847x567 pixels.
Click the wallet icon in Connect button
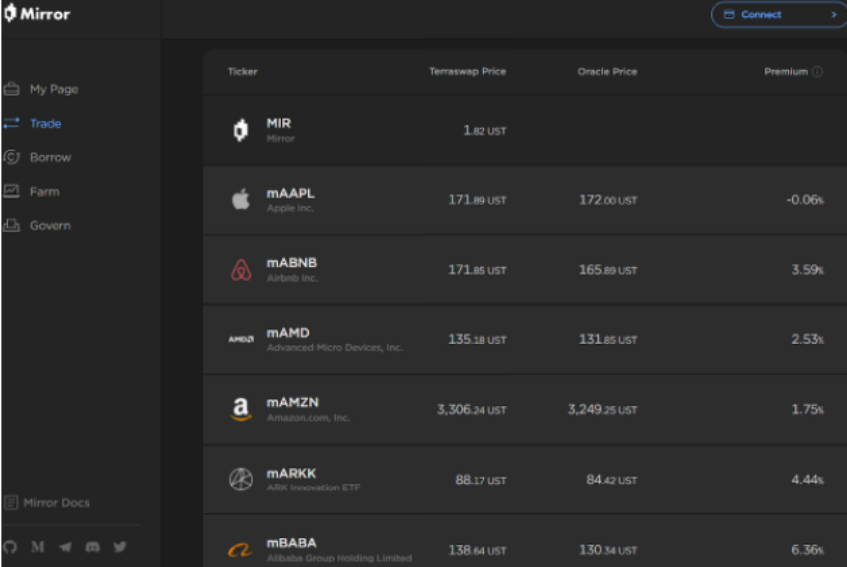[x=729, y=15]
